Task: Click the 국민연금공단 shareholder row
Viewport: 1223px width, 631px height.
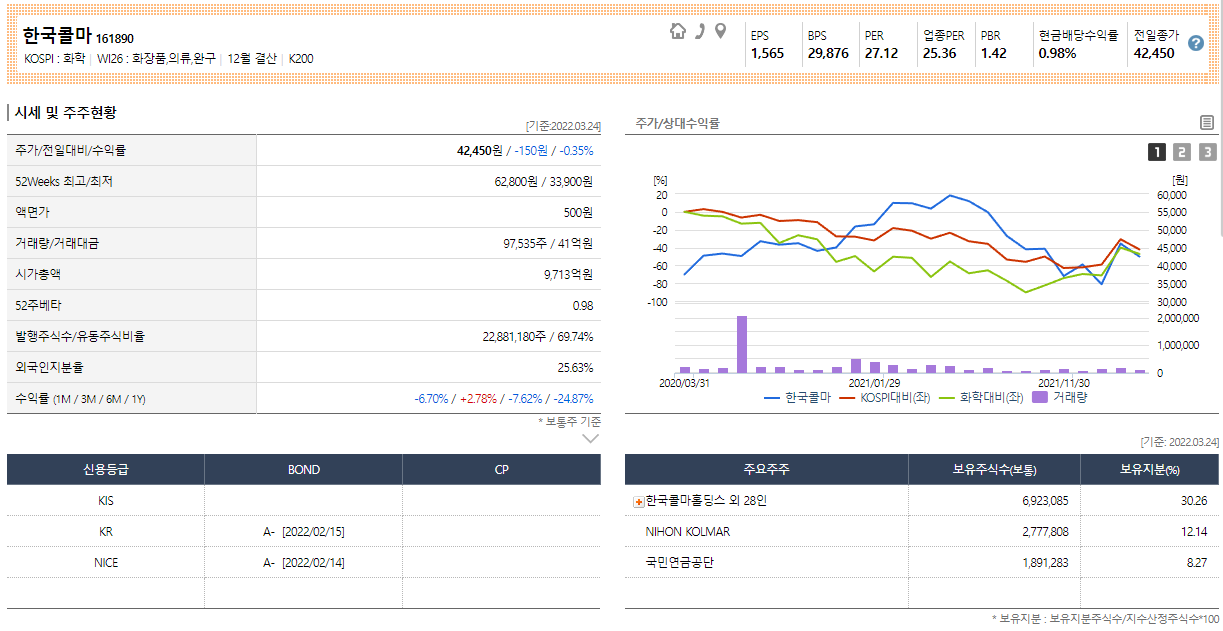Action: 922,562
